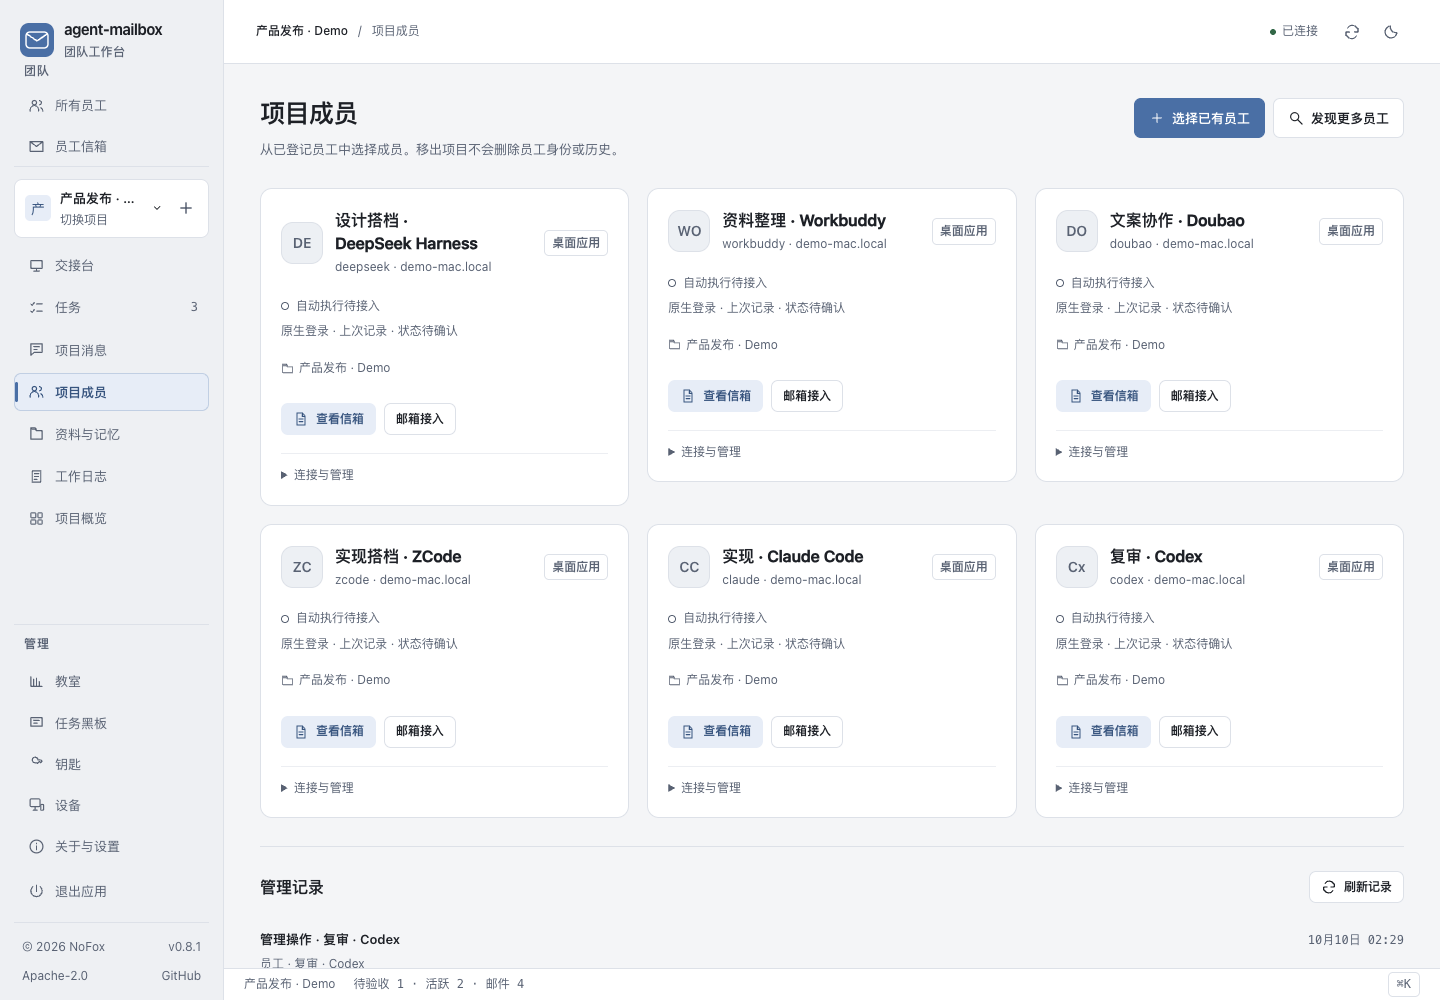
Task: Toggle dark mode moon icon
Action: coord(1391,32)
